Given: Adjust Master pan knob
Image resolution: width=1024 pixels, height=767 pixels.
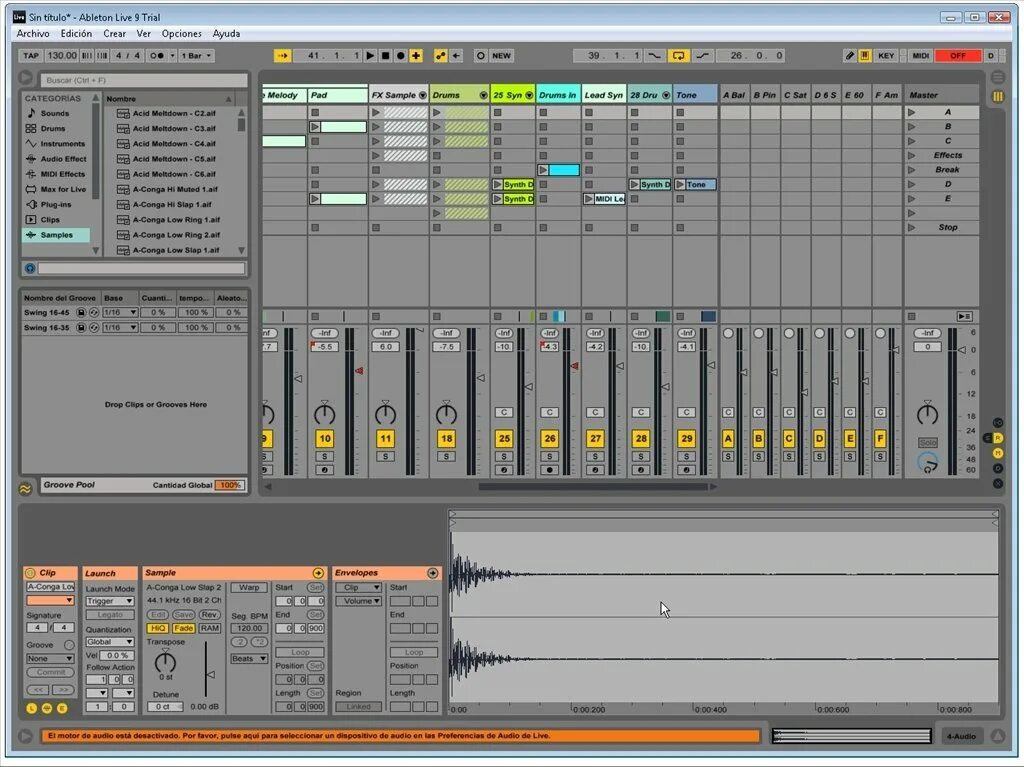Looking at the screenshot, I should point(927,414).
